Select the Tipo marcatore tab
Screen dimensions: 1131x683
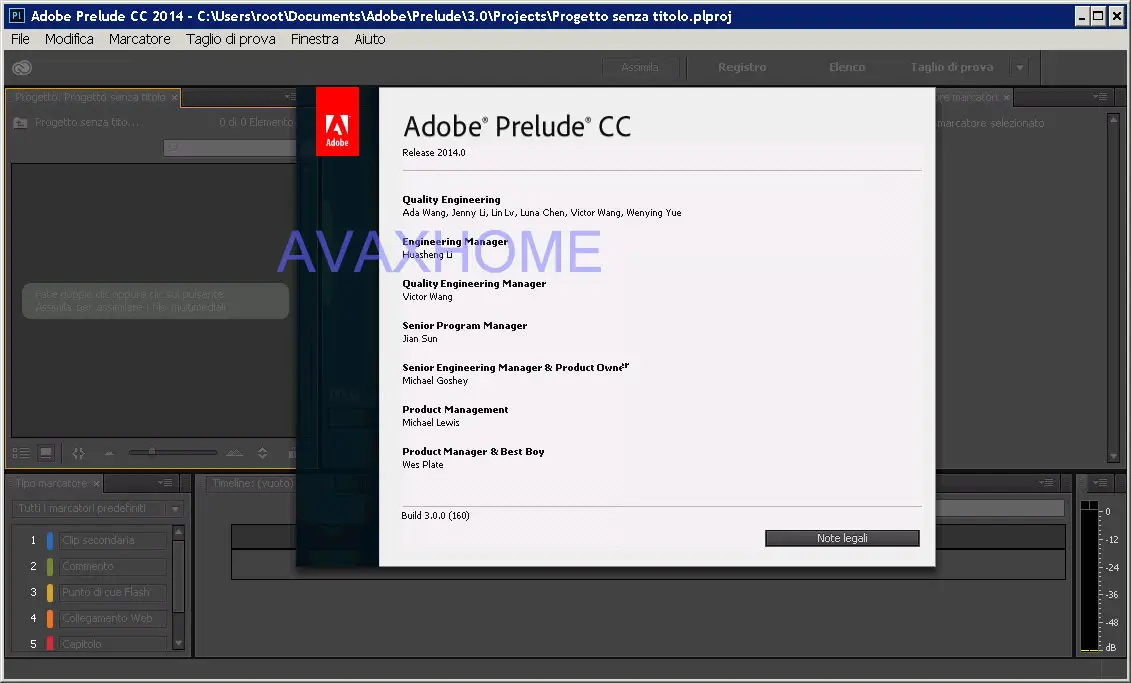pyautogui.click(x=50, y=483)
